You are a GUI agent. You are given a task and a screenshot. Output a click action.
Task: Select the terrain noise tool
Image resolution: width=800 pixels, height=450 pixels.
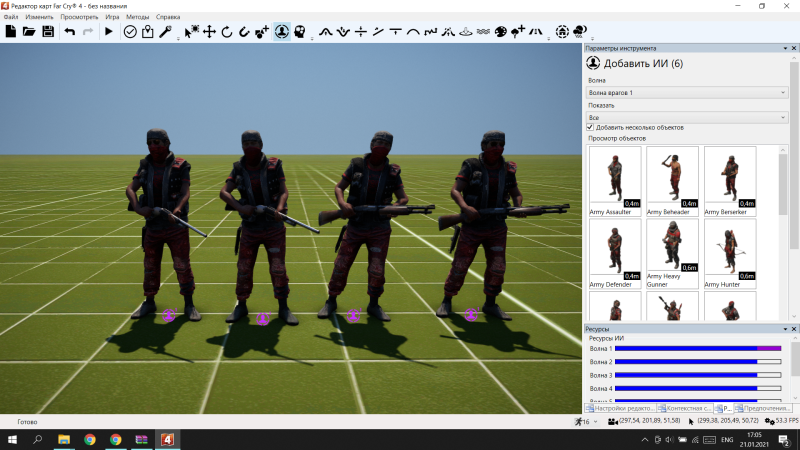[x=431, y=32]
